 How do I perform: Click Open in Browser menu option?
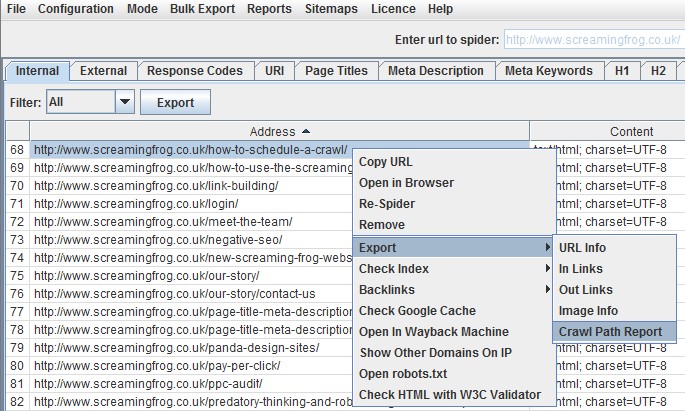[406, 183]
